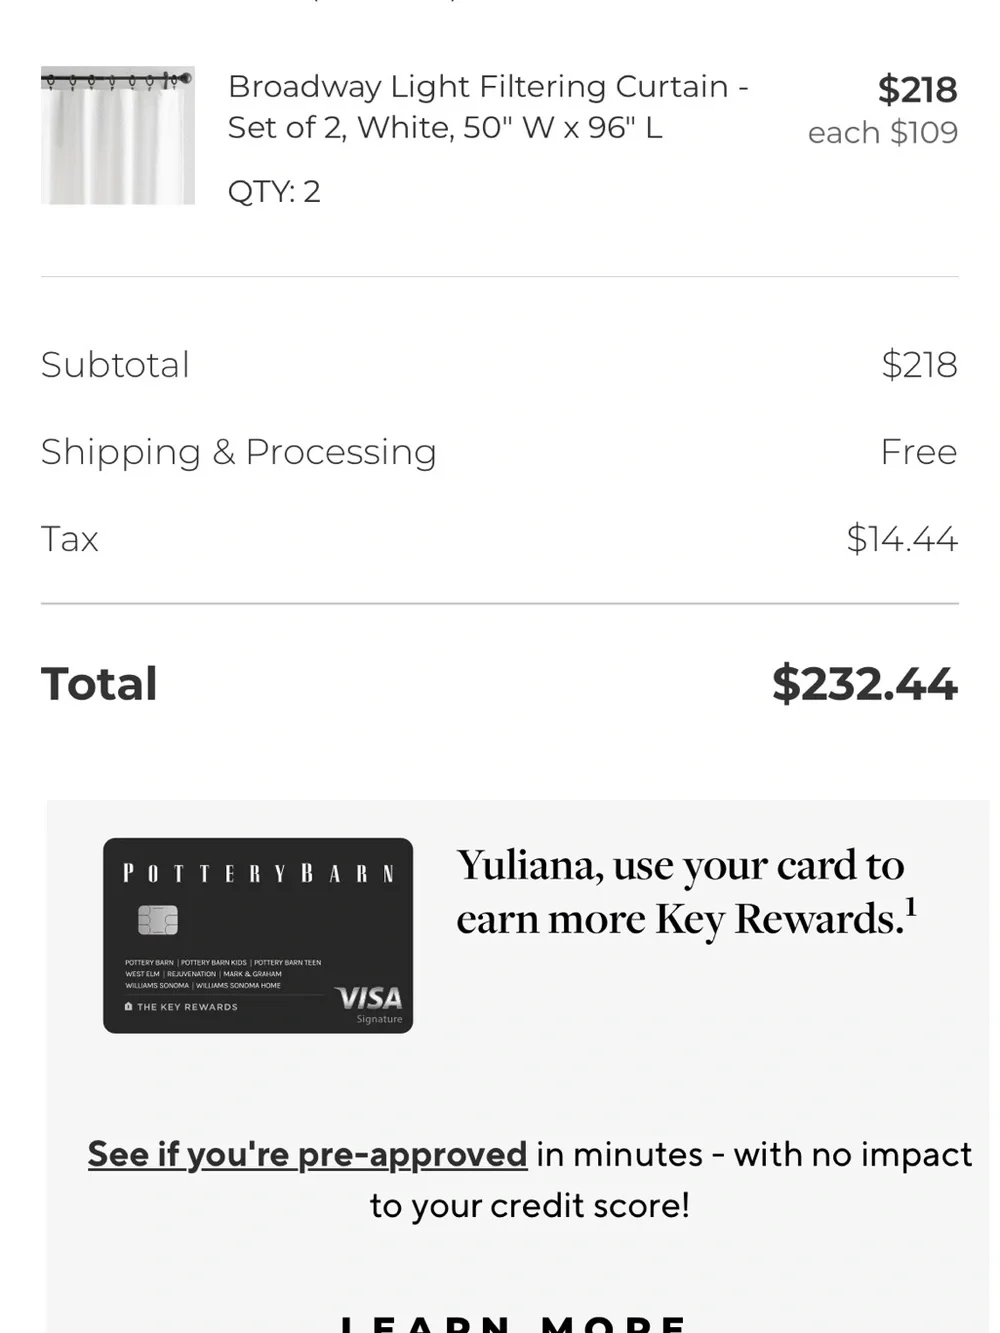
Task: Click the bold Total label
Action: (99, 684)
